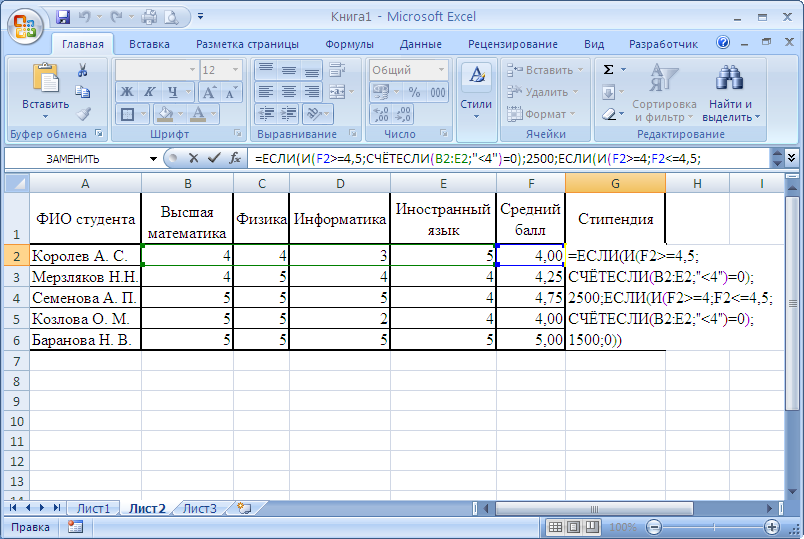This screenshot has width=804, height=539.
Task: Open Sort and Filter (Сортировка и фильтр)
Action: click(664, 93)
